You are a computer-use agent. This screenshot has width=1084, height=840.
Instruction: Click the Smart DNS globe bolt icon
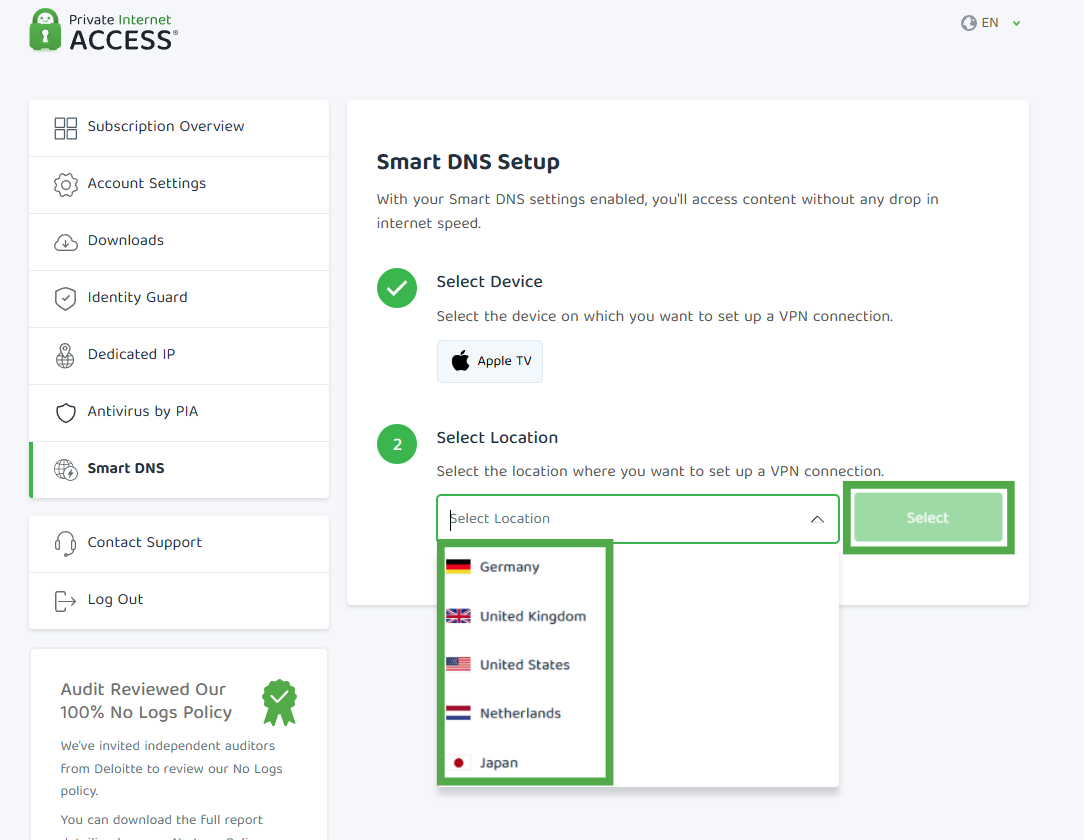(x=66, y=469)
